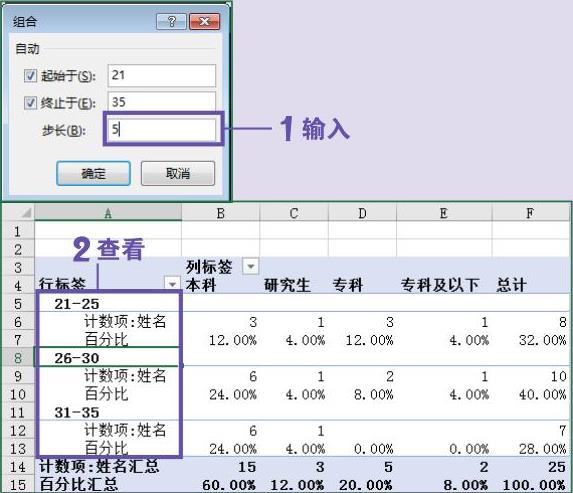Viewport: 573px width, 493px height.
Task: Open the 列标签 filter dropdown
Action: pos(251,266)
